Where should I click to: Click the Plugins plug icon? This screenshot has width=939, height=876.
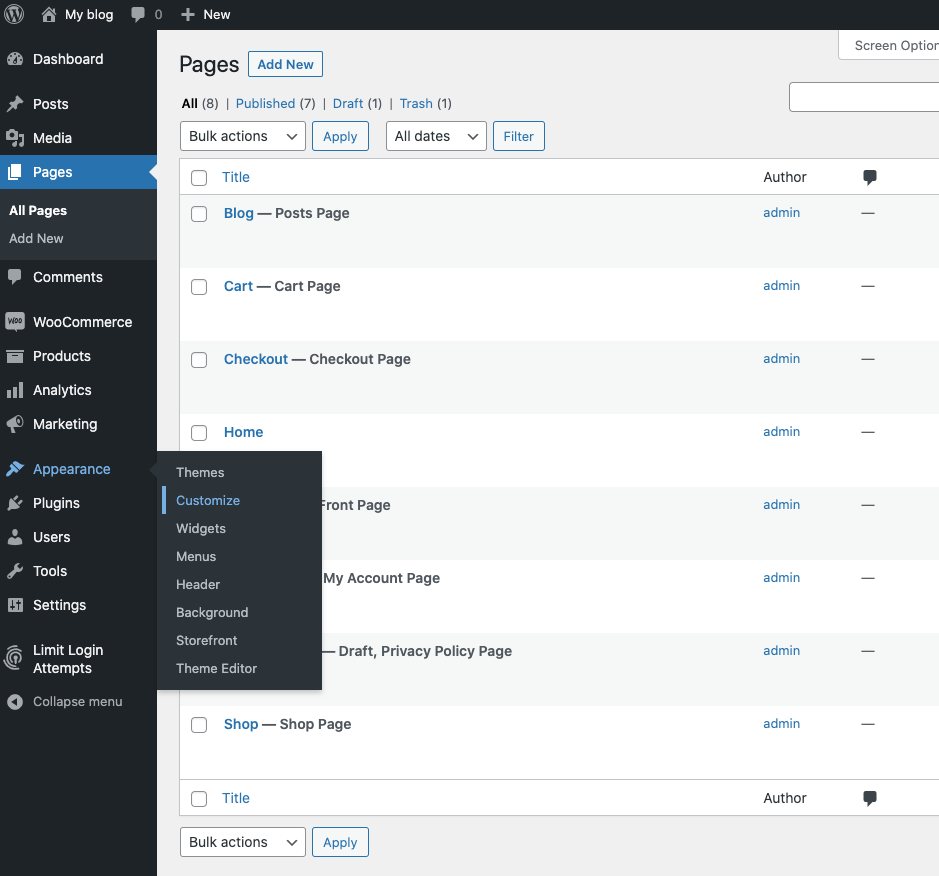[15, 503]
